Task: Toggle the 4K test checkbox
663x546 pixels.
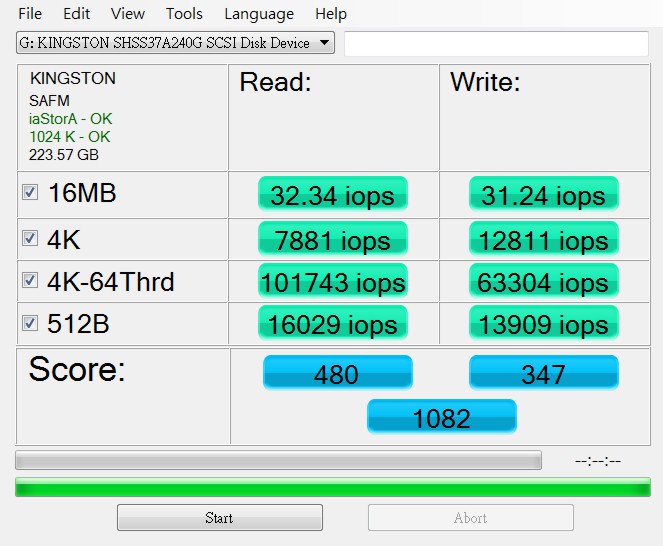Action: tap(30, 238)
